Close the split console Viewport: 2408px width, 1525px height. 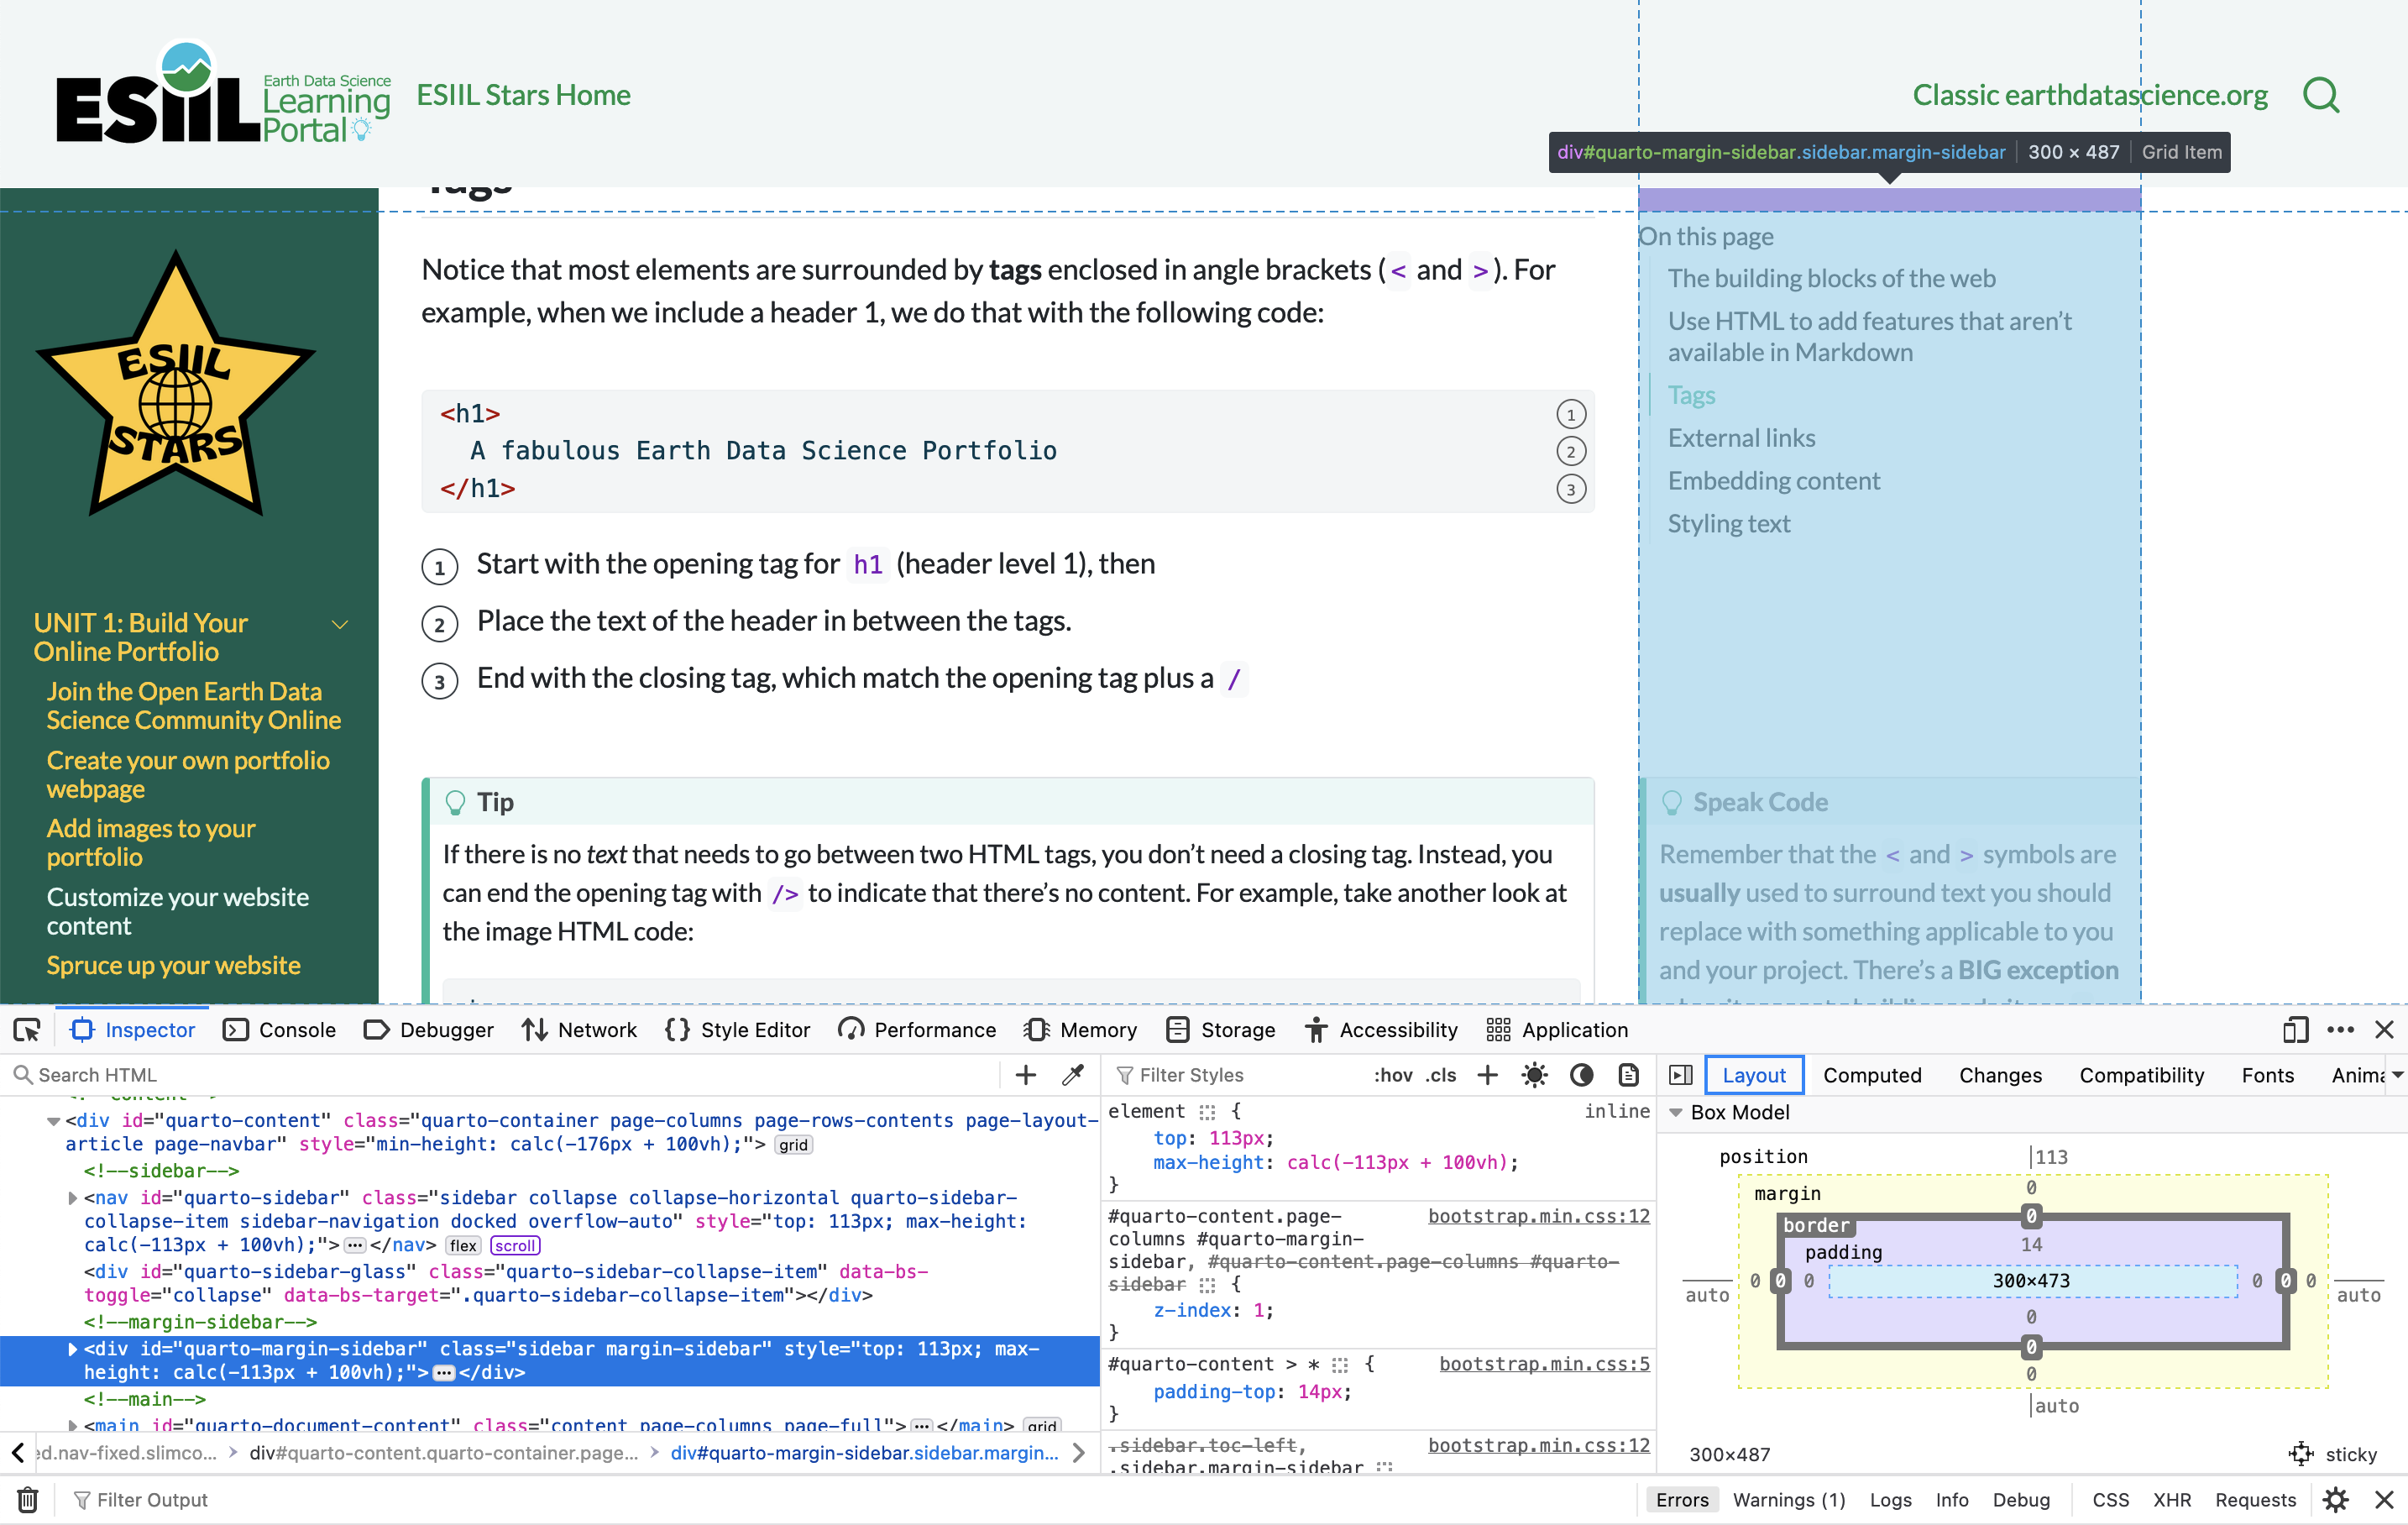tap(2384, 1499)
